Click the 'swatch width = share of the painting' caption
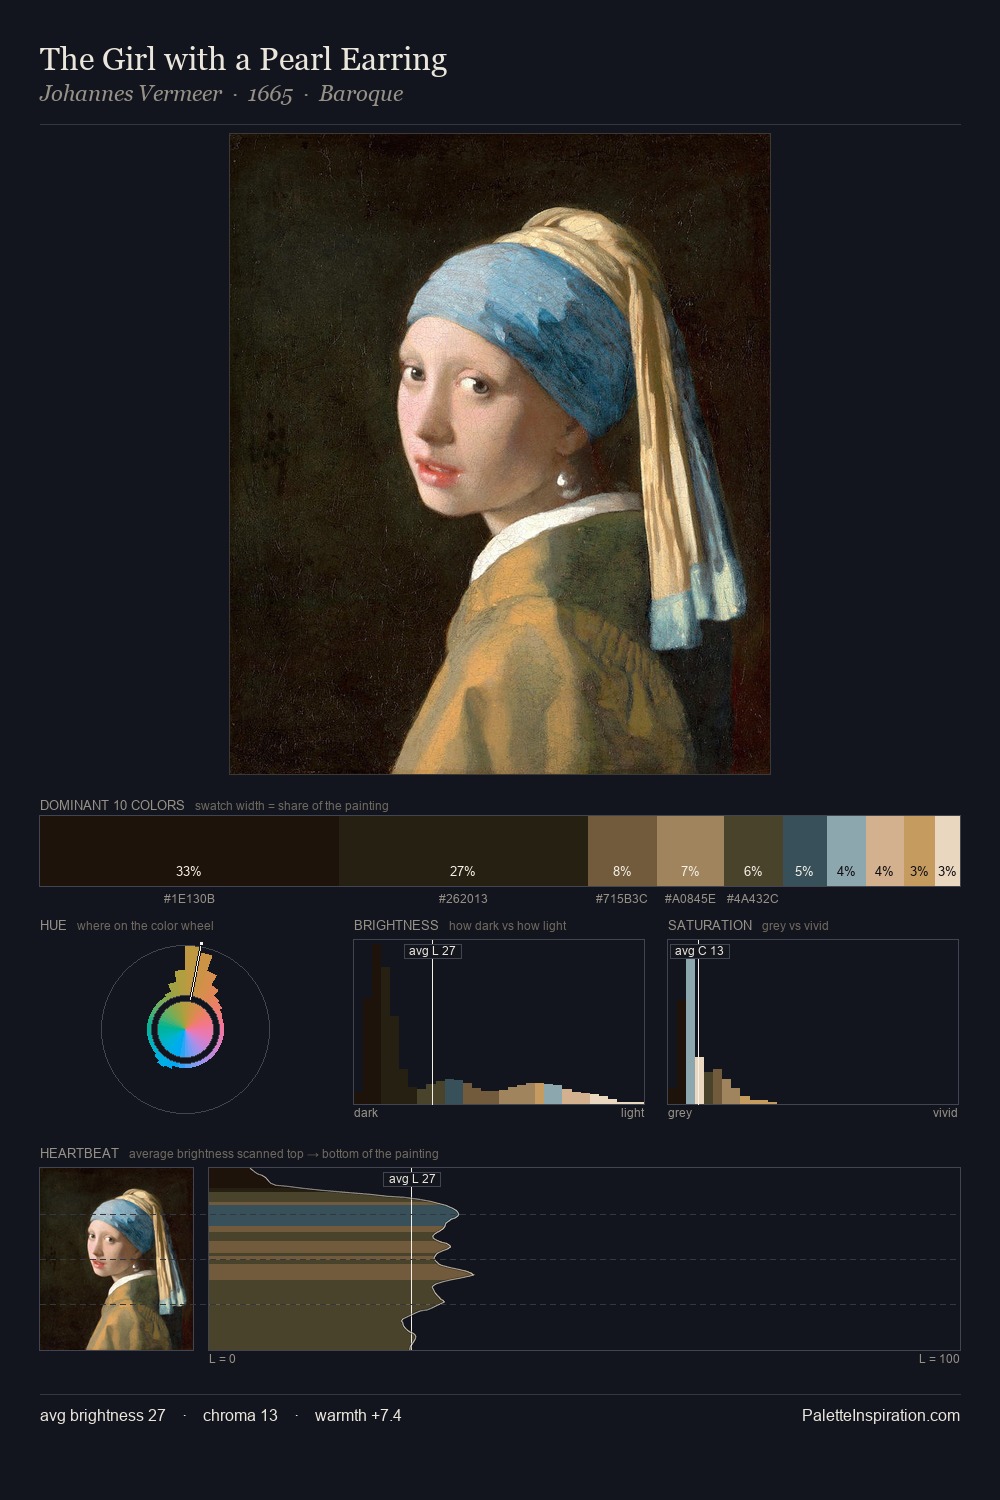Screen dimensions: 1000x1500 (x=292, y=806)
